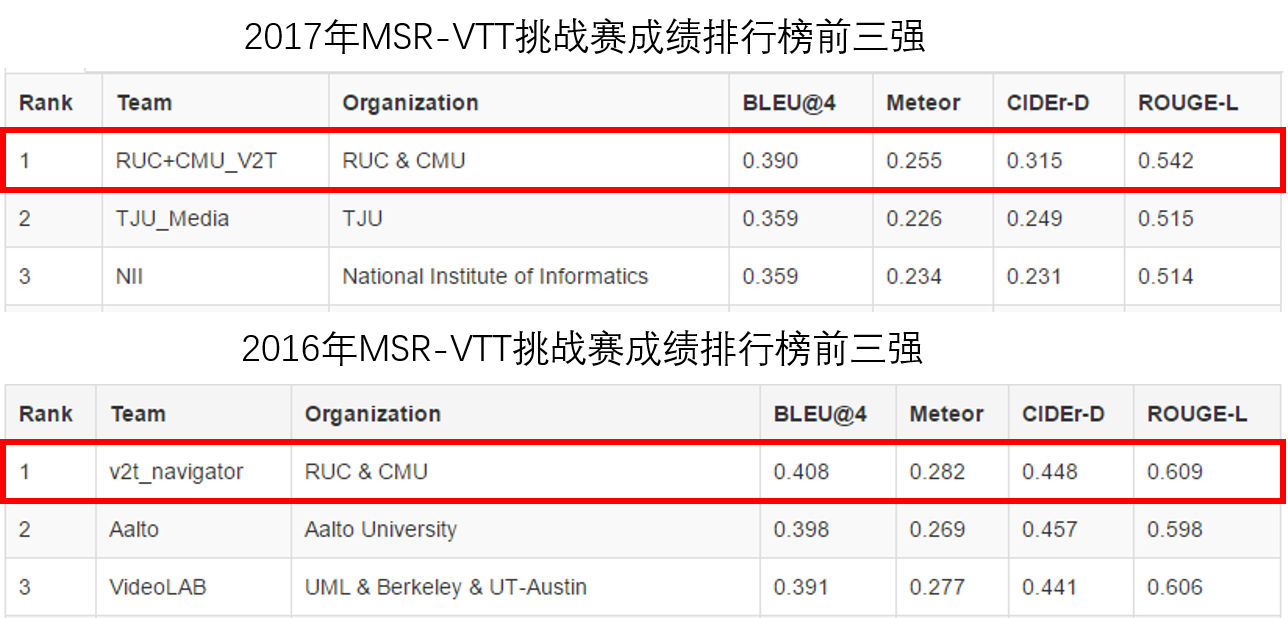Click the ROUGE-L header in the bottom table

(x=1197, y=414)
